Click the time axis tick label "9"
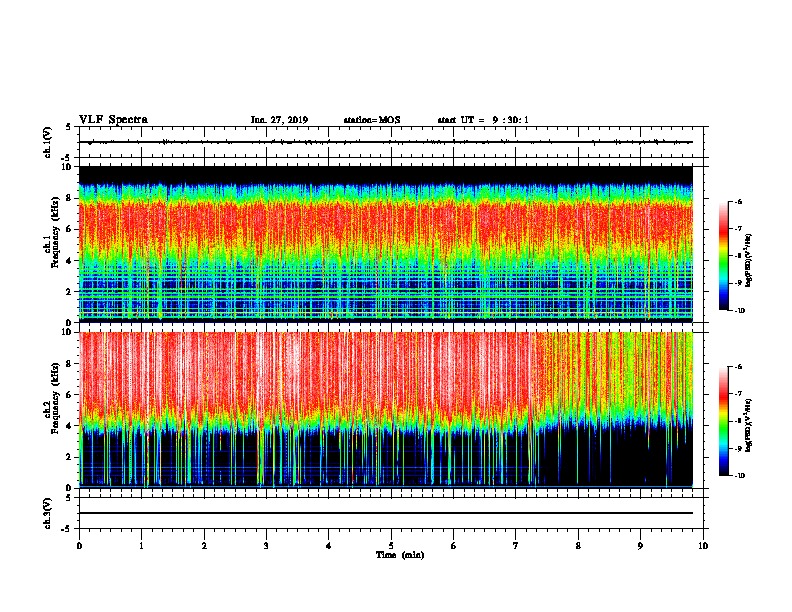Viewport: 792px width, 612px height. (x=640, y=546)
